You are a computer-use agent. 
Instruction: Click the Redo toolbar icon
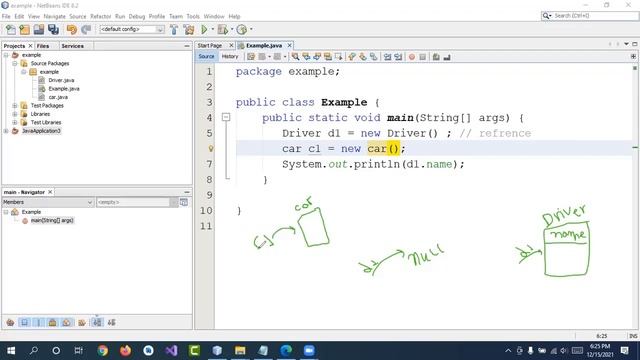(x=86, y=29)
